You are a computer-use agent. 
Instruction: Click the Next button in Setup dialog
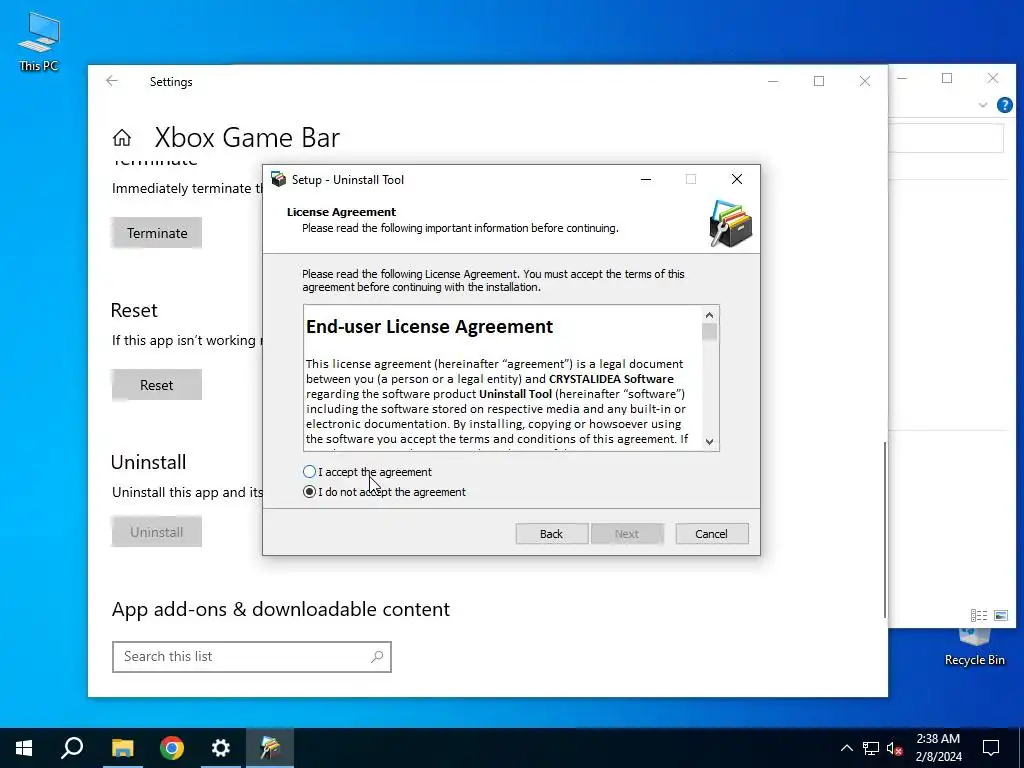[627, 534]
